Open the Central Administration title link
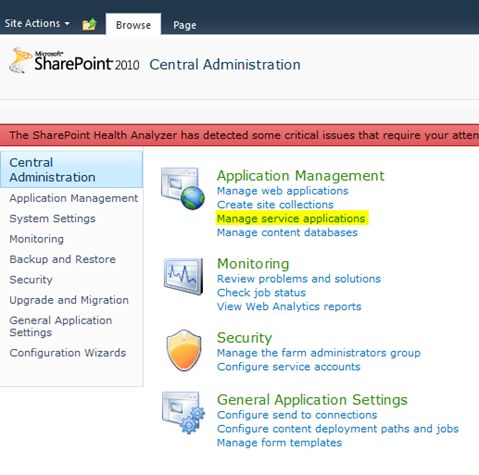This screenshot has height=475, width=479. click(225, 65)
